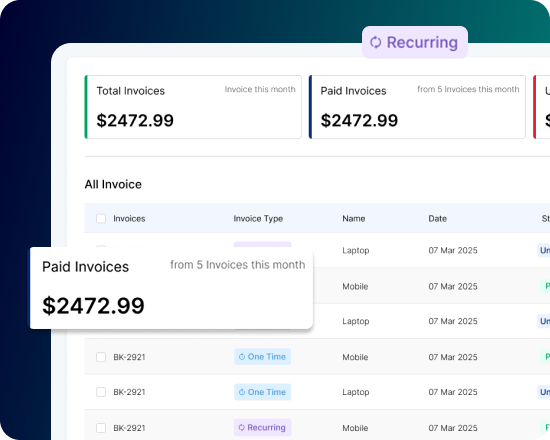Check the box for the BK-2921 One Time Laptop invoice
The height and width of the screenshot is (440, 550).
(101, 392)
